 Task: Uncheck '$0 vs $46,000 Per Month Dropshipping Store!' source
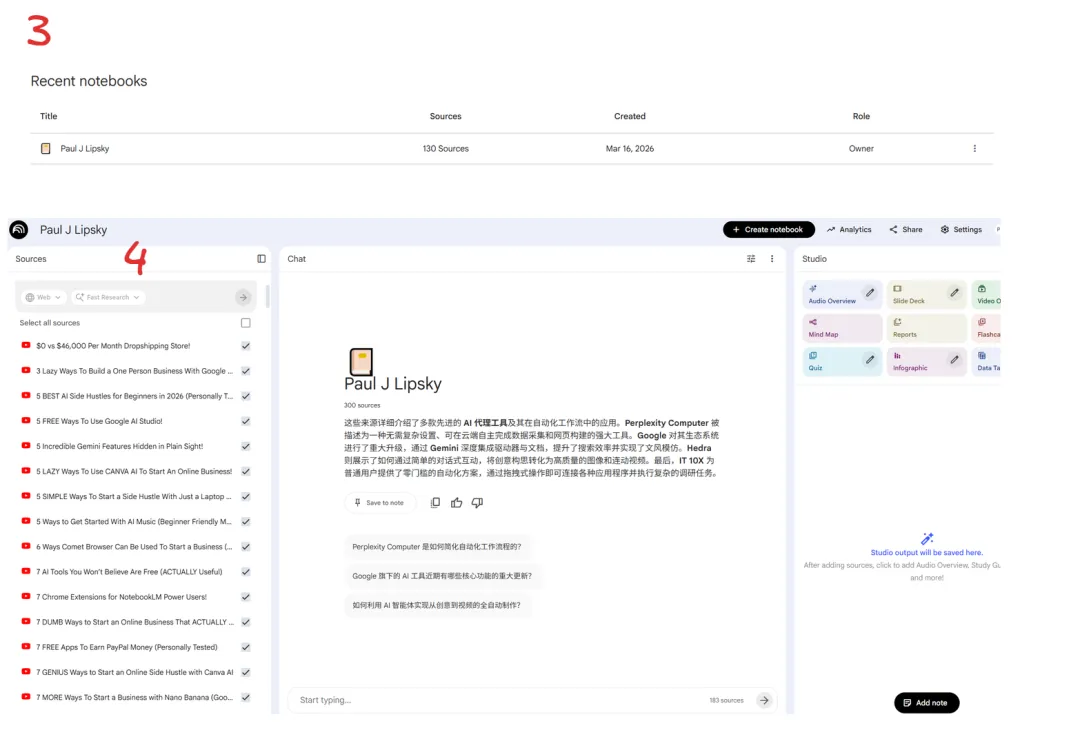coord(246,346)
